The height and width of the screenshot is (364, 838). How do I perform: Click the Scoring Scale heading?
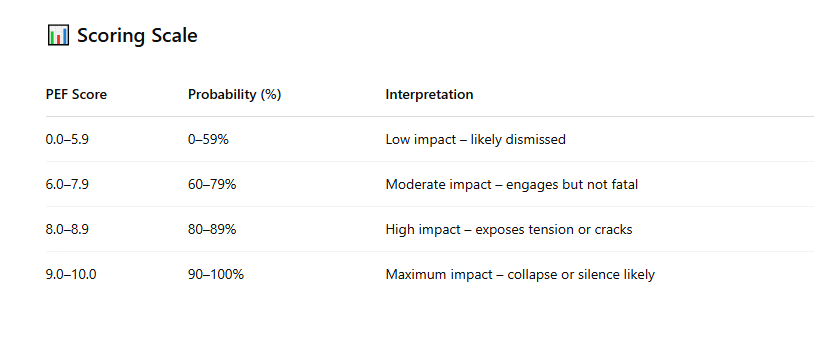pos(137,35)
